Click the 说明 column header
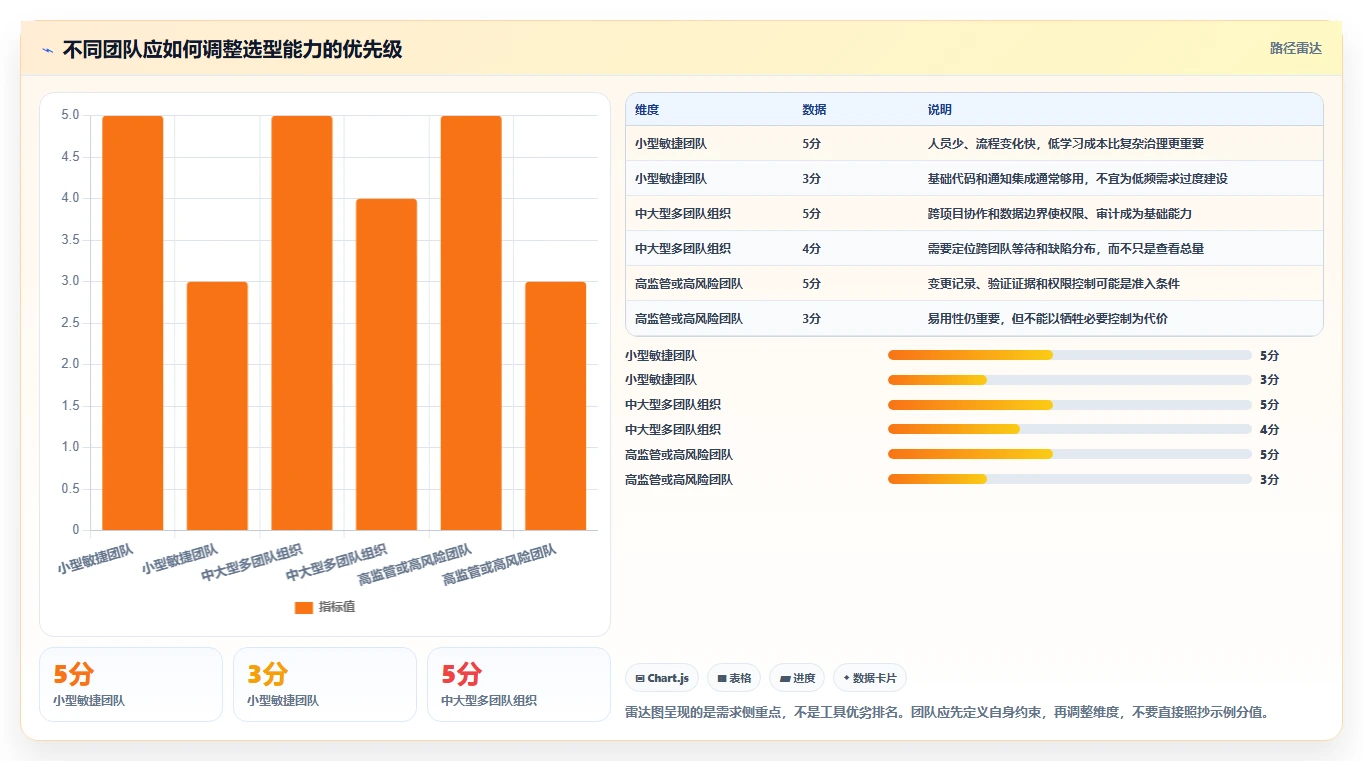The width and height of the screenshot is (1363, 761). 940,110
